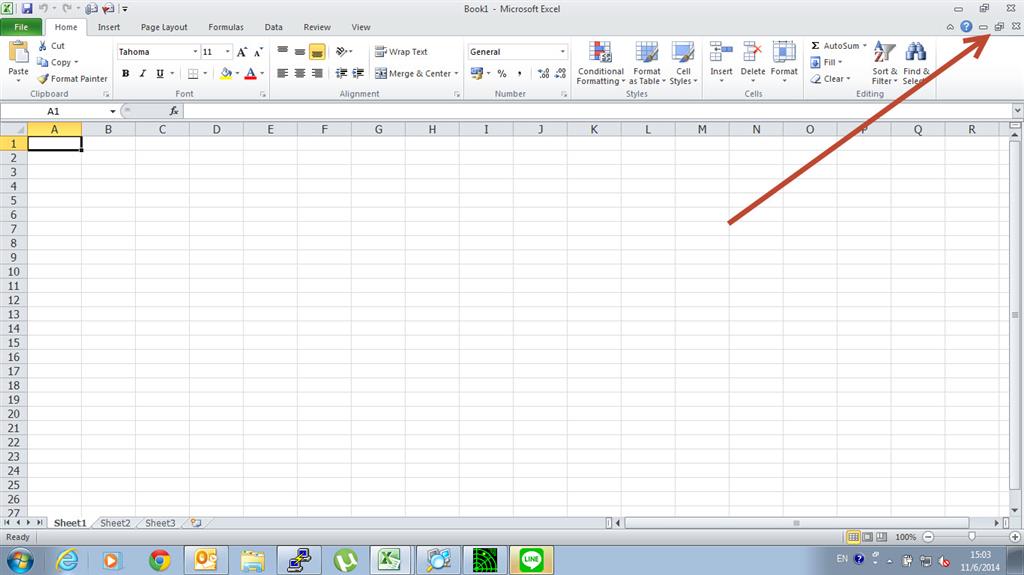
Task: Click Increase Decimal icon
Action: (x=543, y=73)
